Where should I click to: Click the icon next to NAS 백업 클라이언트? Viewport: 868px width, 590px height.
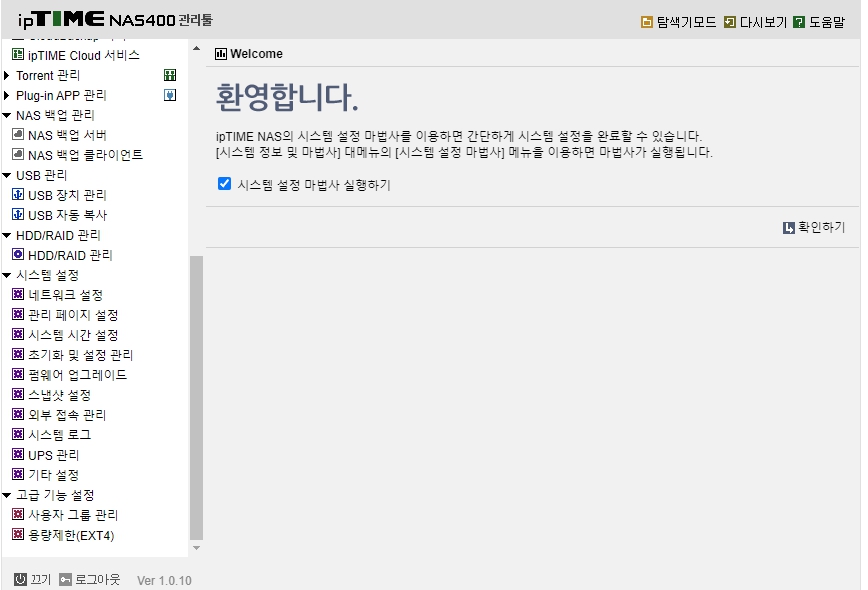[20, 154]
